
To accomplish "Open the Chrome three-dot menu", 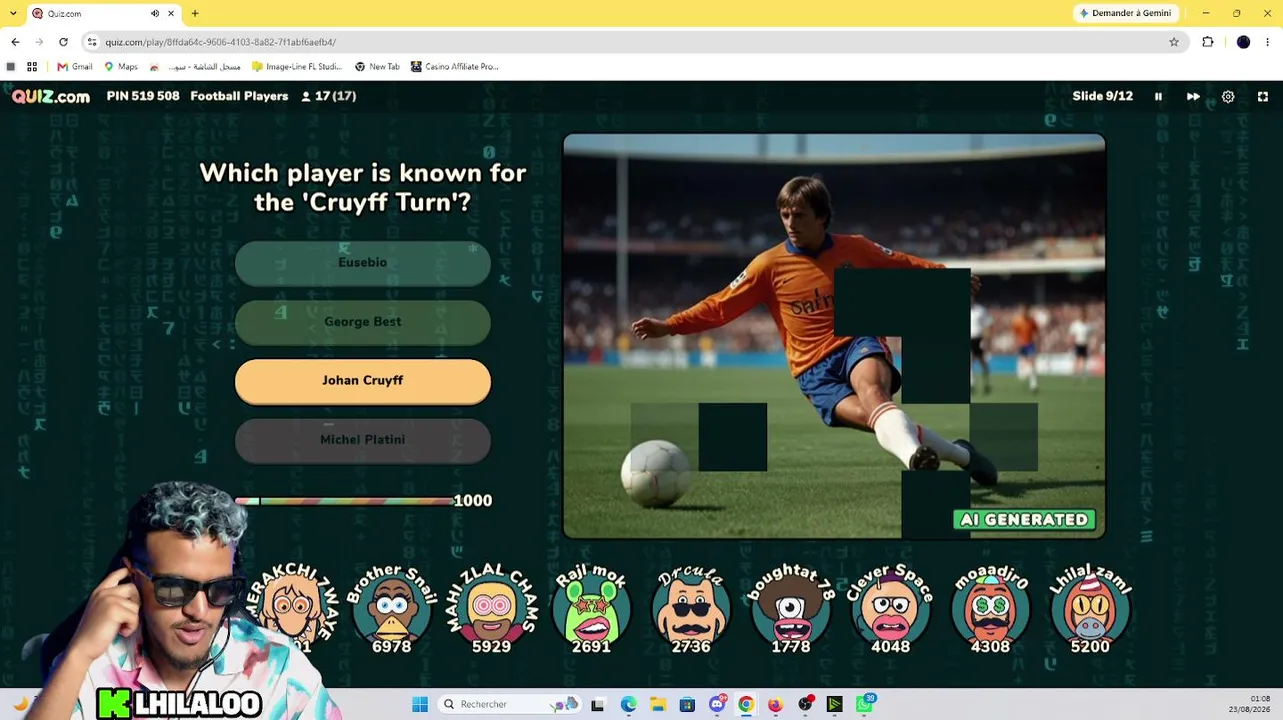I will [1268, 42].
